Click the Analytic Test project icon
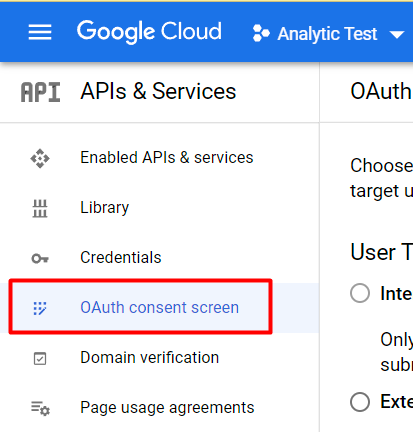413x432 pixels. [261, 33]
